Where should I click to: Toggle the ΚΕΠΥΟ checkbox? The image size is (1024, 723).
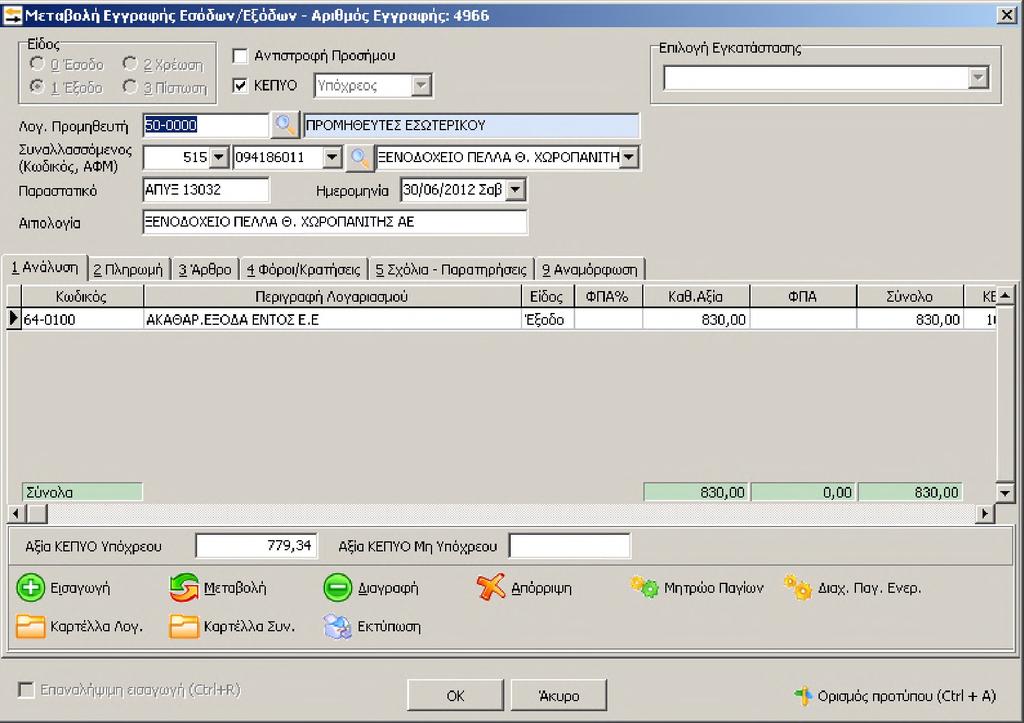click(240, 86)
